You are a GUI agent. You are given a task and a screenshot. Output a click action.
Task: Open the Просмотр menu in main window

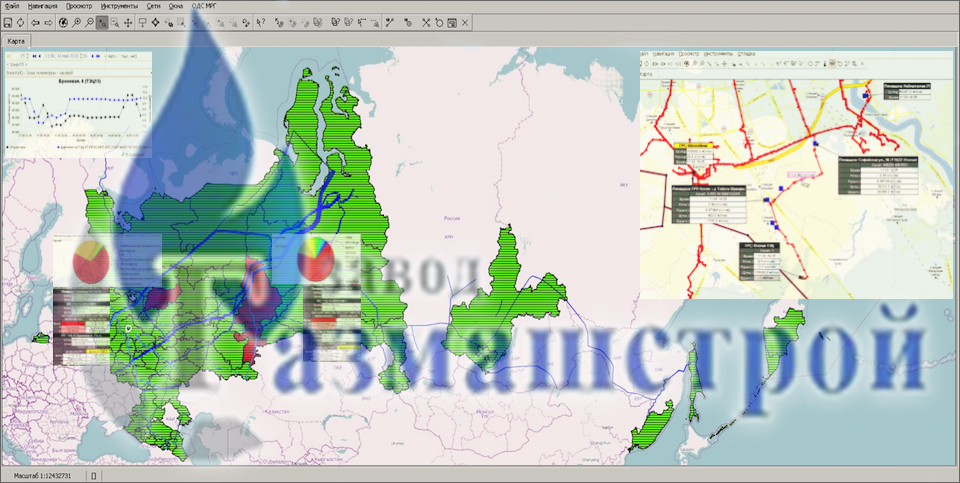click(x=78, y=6)
